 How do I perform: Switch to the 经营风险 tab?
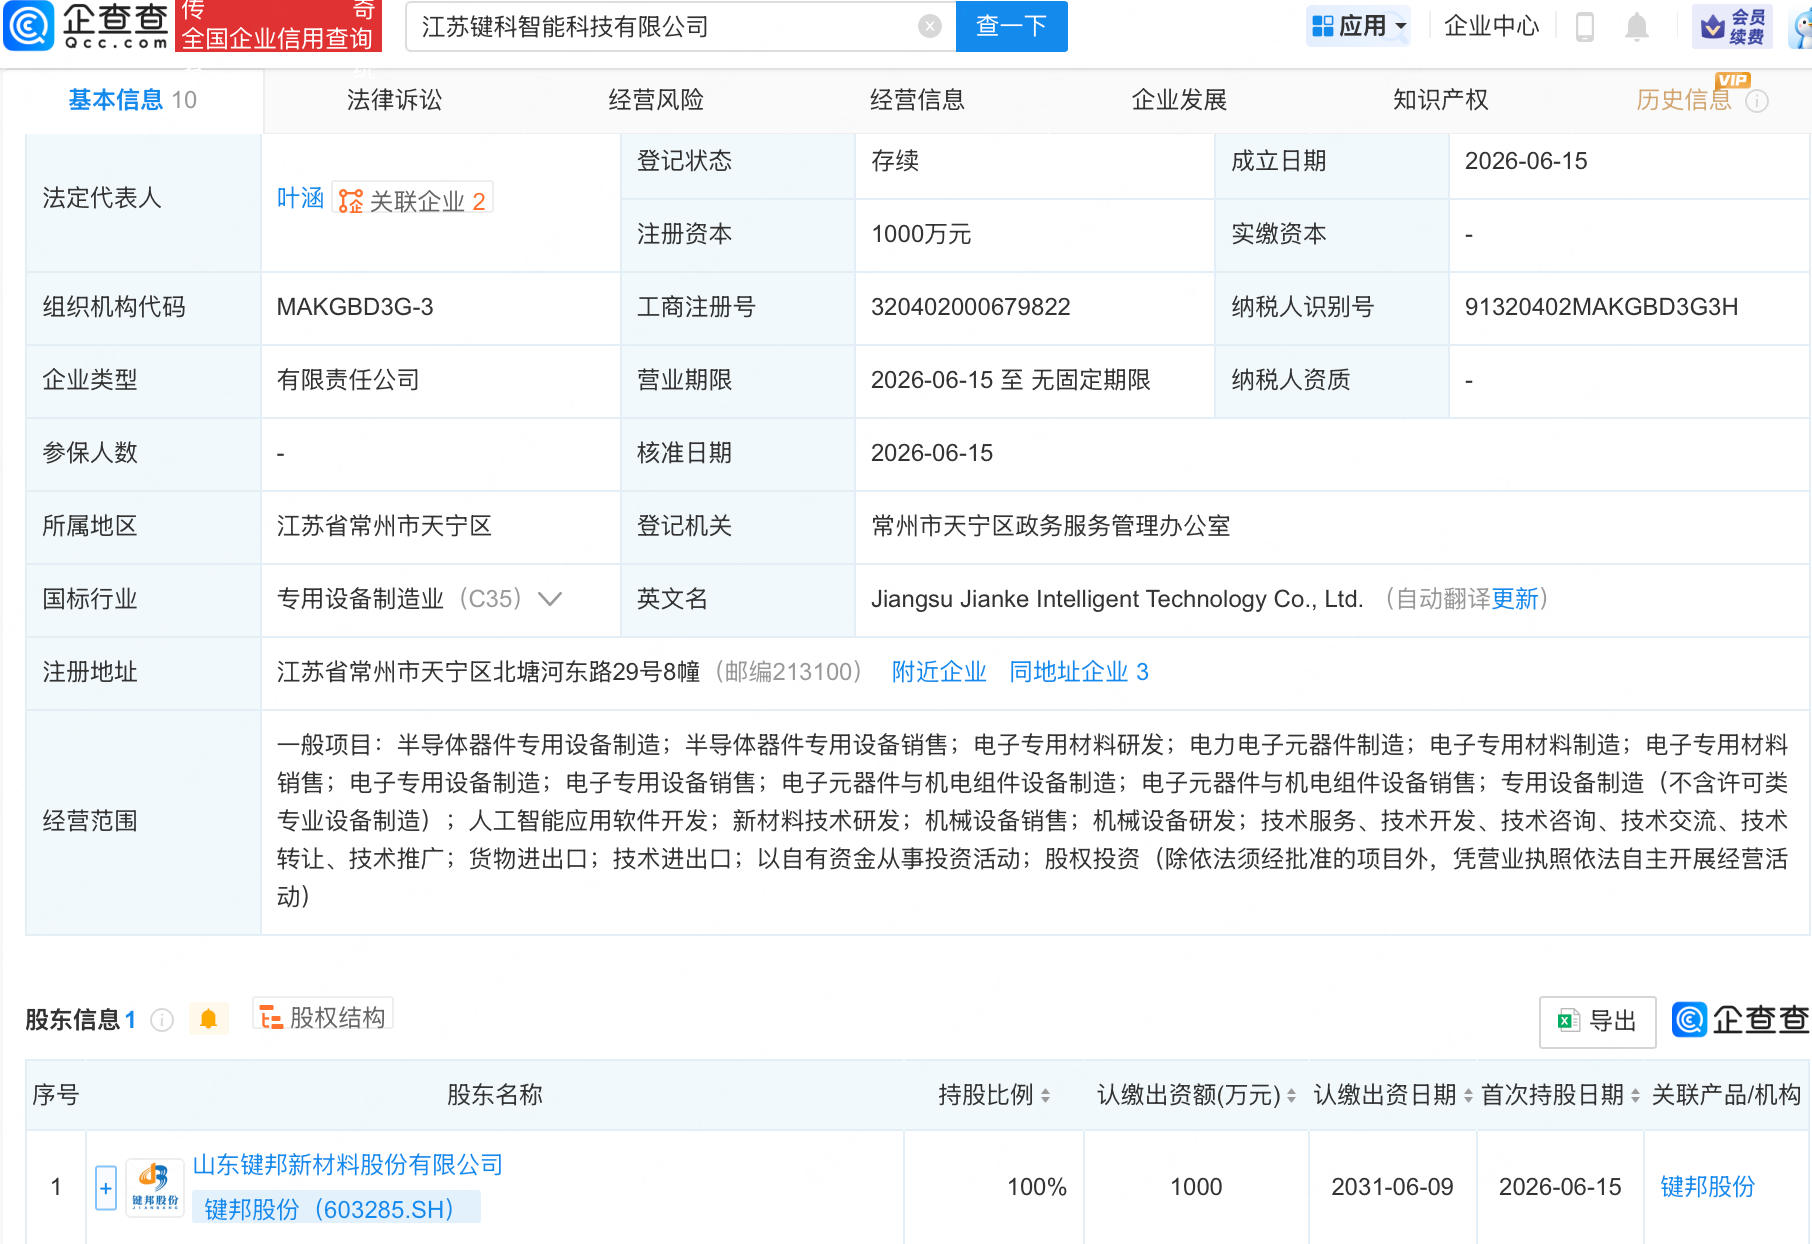click(656, 100)
